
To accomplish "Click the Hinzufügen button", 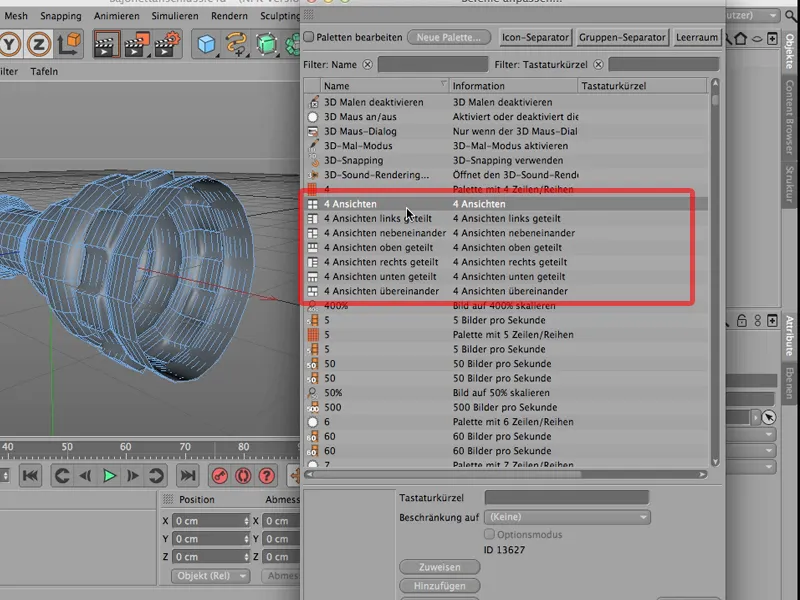I will coord(439,586).
